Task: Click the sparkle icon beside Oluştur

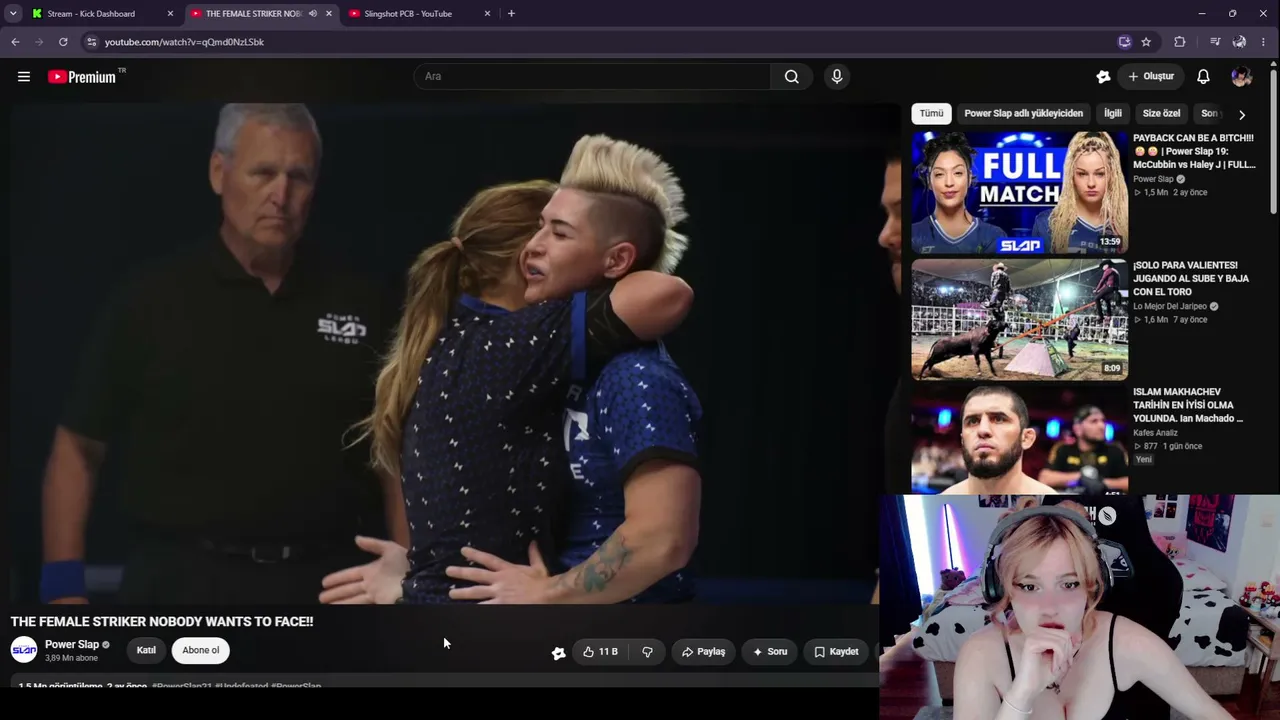Action: click(1103, 76)
